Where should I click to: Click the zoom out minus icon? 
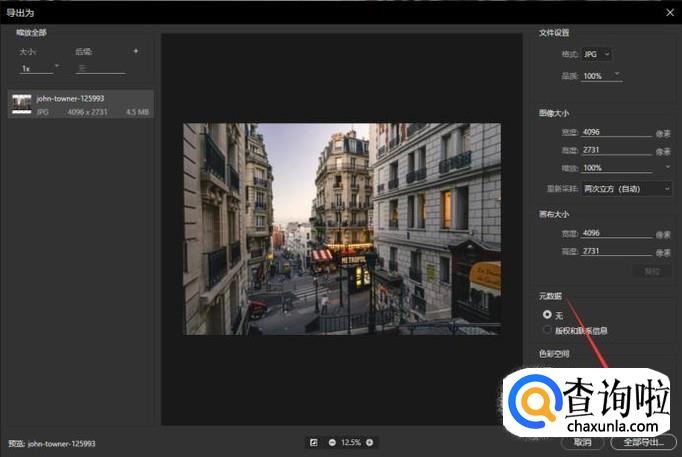(331, 442)
